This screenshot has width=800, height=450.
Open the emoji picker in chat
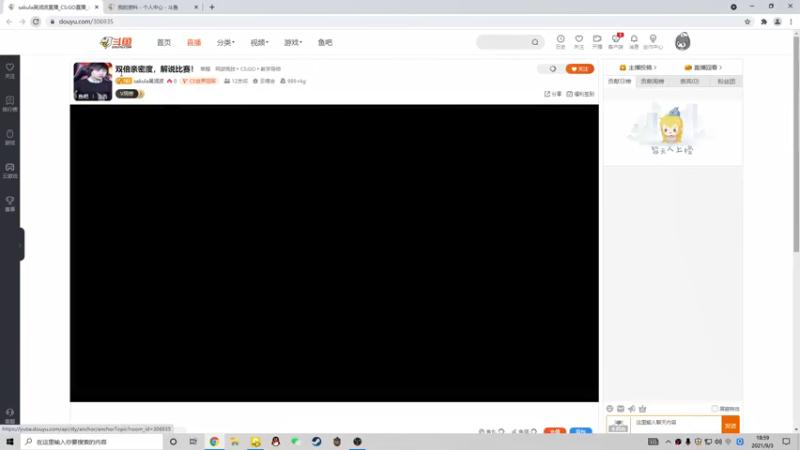(610, 409)
